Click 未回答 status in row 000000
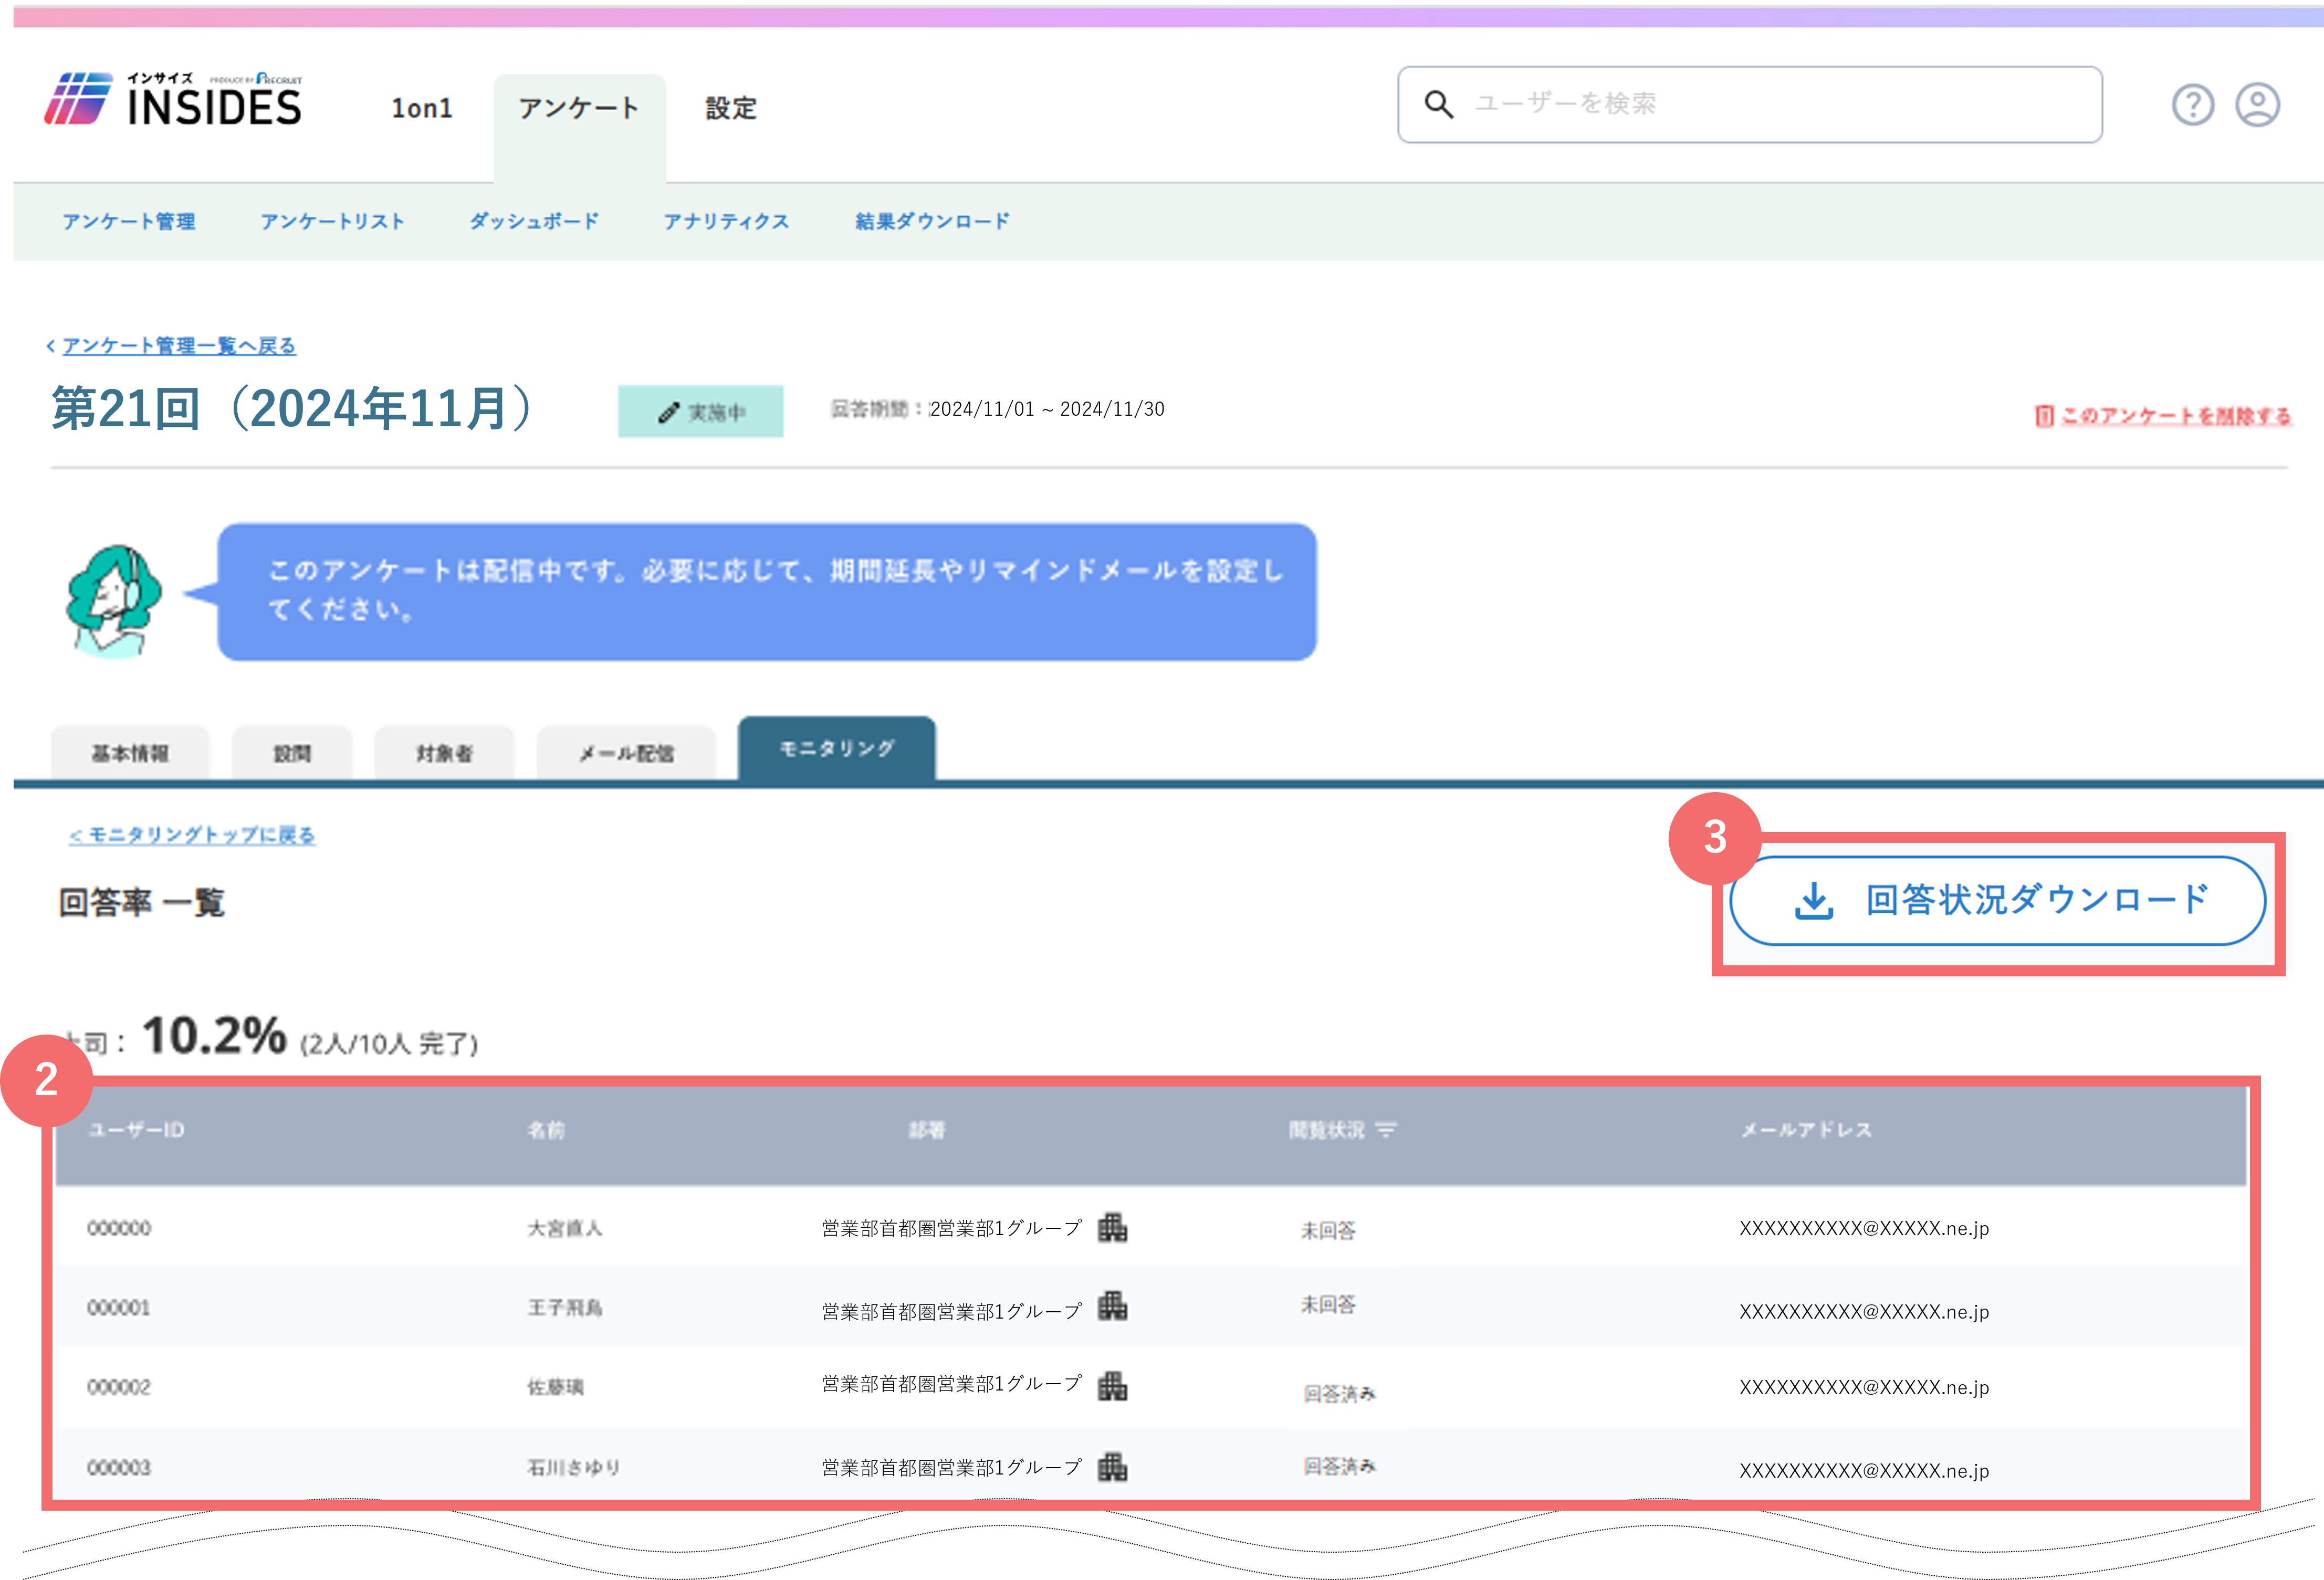Screen dimensions: 2324x1580 tap(1328, 1231)
